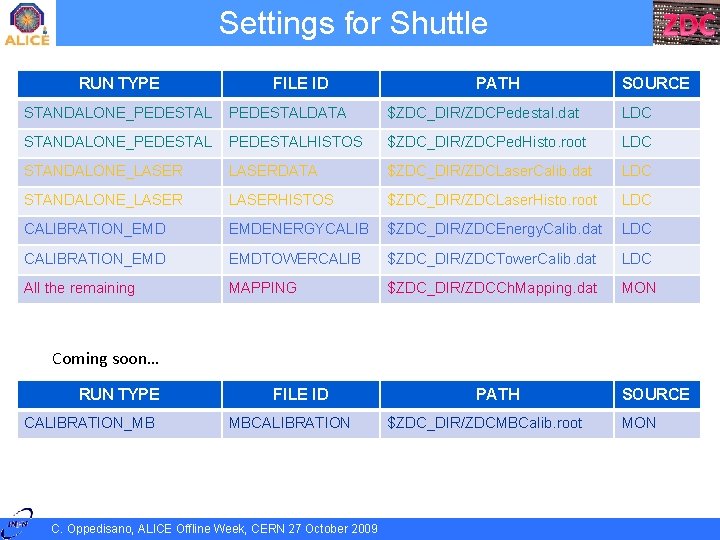Click FILE ID header above PEDESTALDATA
This screenshot has height=540, width=720.
(301, 84)
